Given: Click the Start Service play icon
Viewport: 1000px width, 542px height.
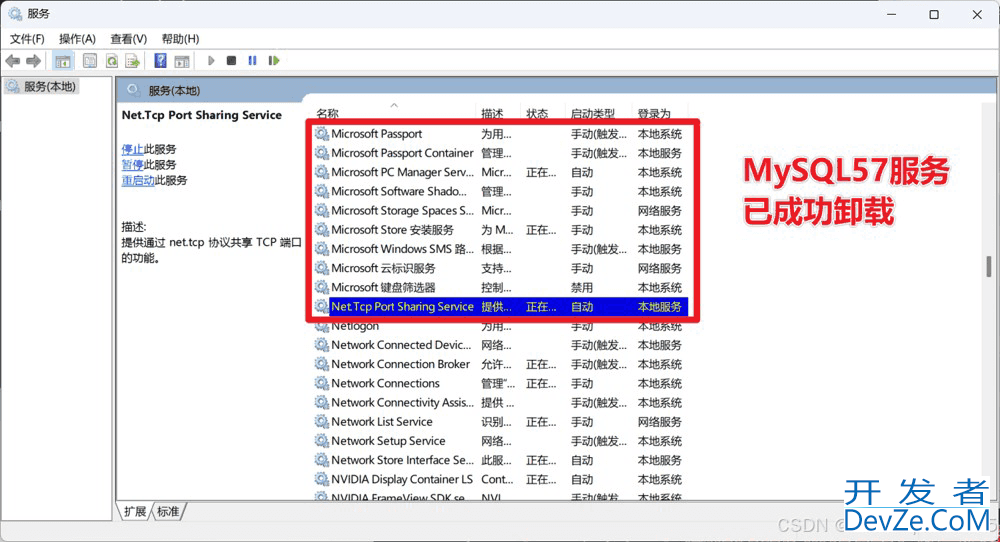Looking at the screenshot, I should 211,61.
